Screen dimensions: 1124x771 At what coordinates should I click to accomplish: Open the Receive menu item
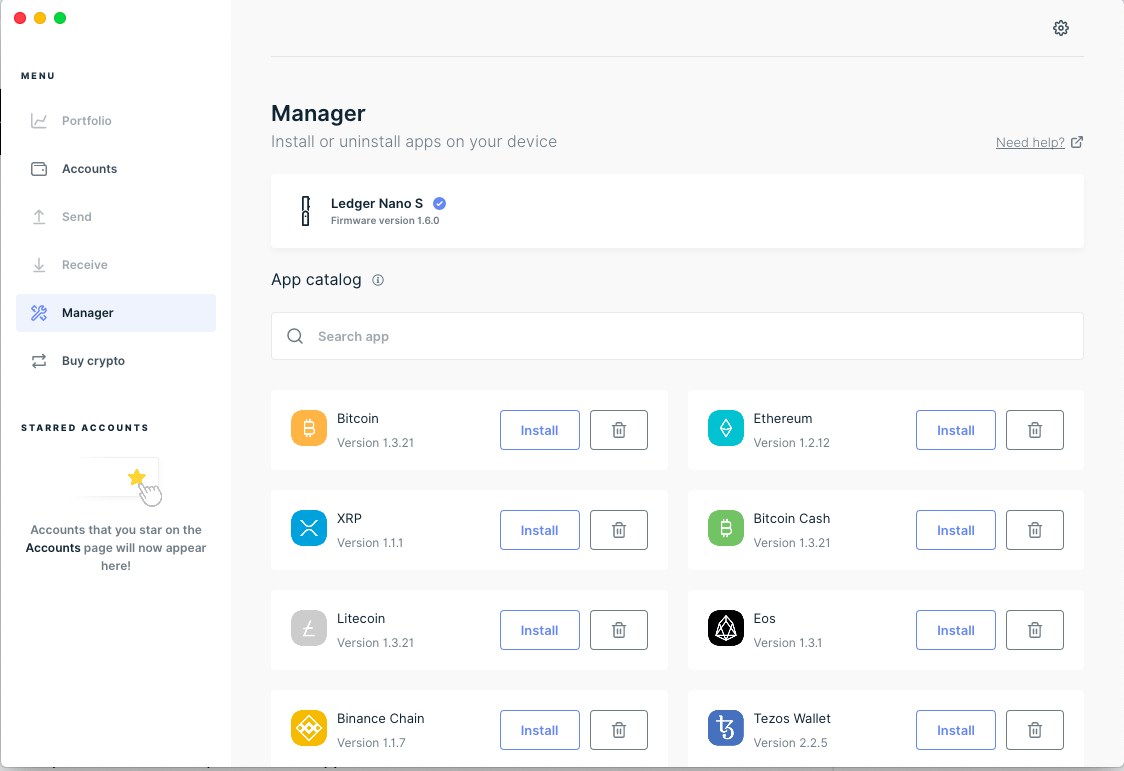click(x=84, y=265)
